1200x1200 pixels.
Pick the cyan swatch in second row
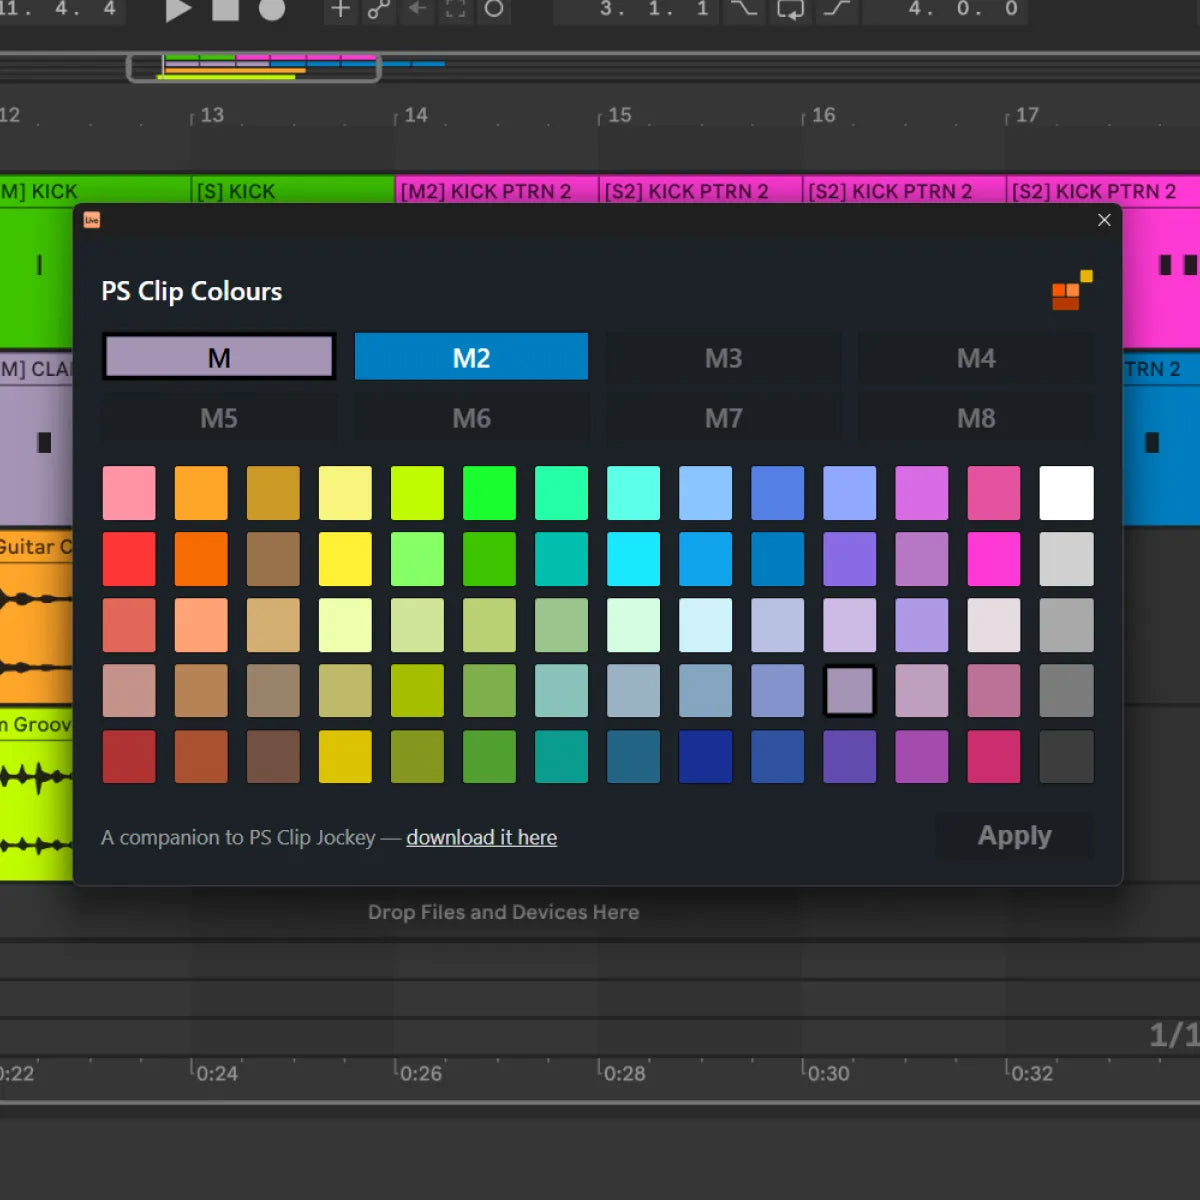tap(633, 559)
